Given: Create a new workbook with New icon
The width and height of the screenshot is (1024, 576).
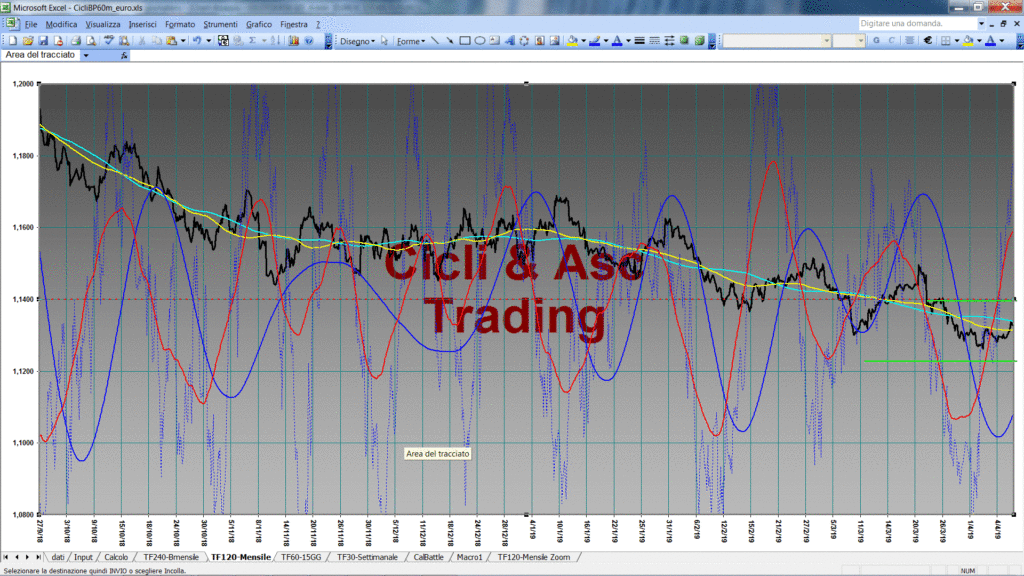Looking at the screenshot, I should click(13, 40).
